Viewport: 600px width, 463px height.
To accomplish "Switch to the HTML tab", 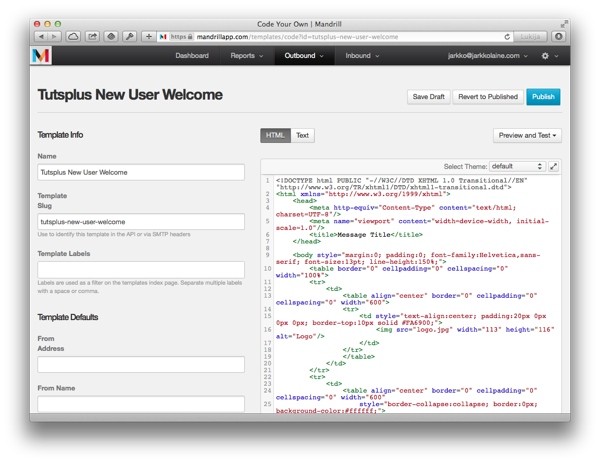I will [x=275, y=135].
